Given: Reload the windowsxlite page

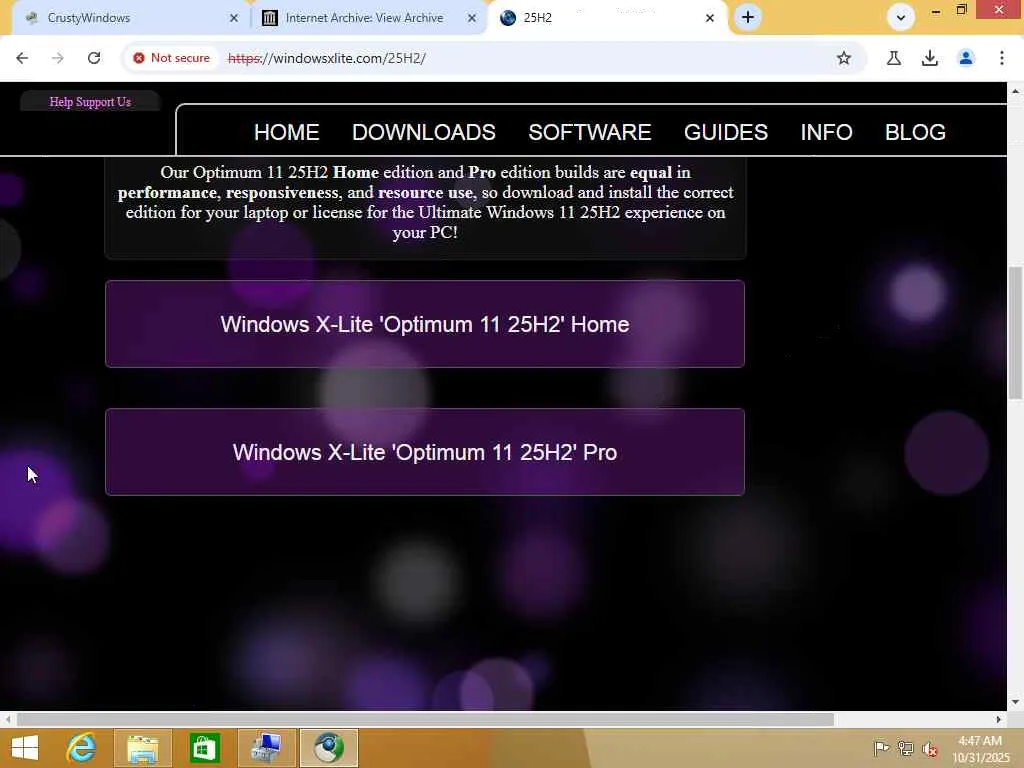Looking at the screenshot, I should [x=94, y=58].
